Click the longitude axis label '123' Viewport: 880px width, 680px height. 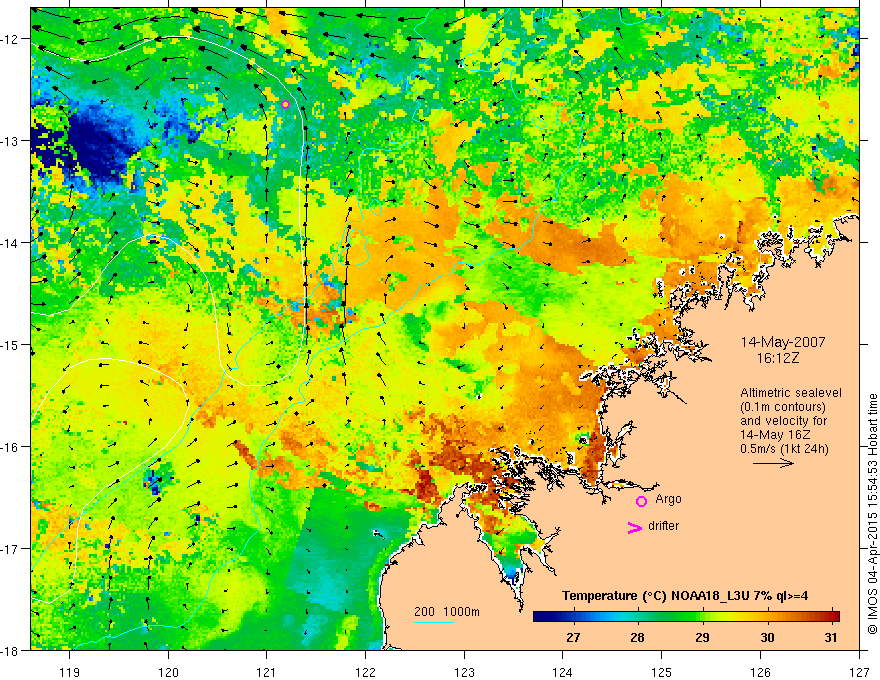coord(464,672)
